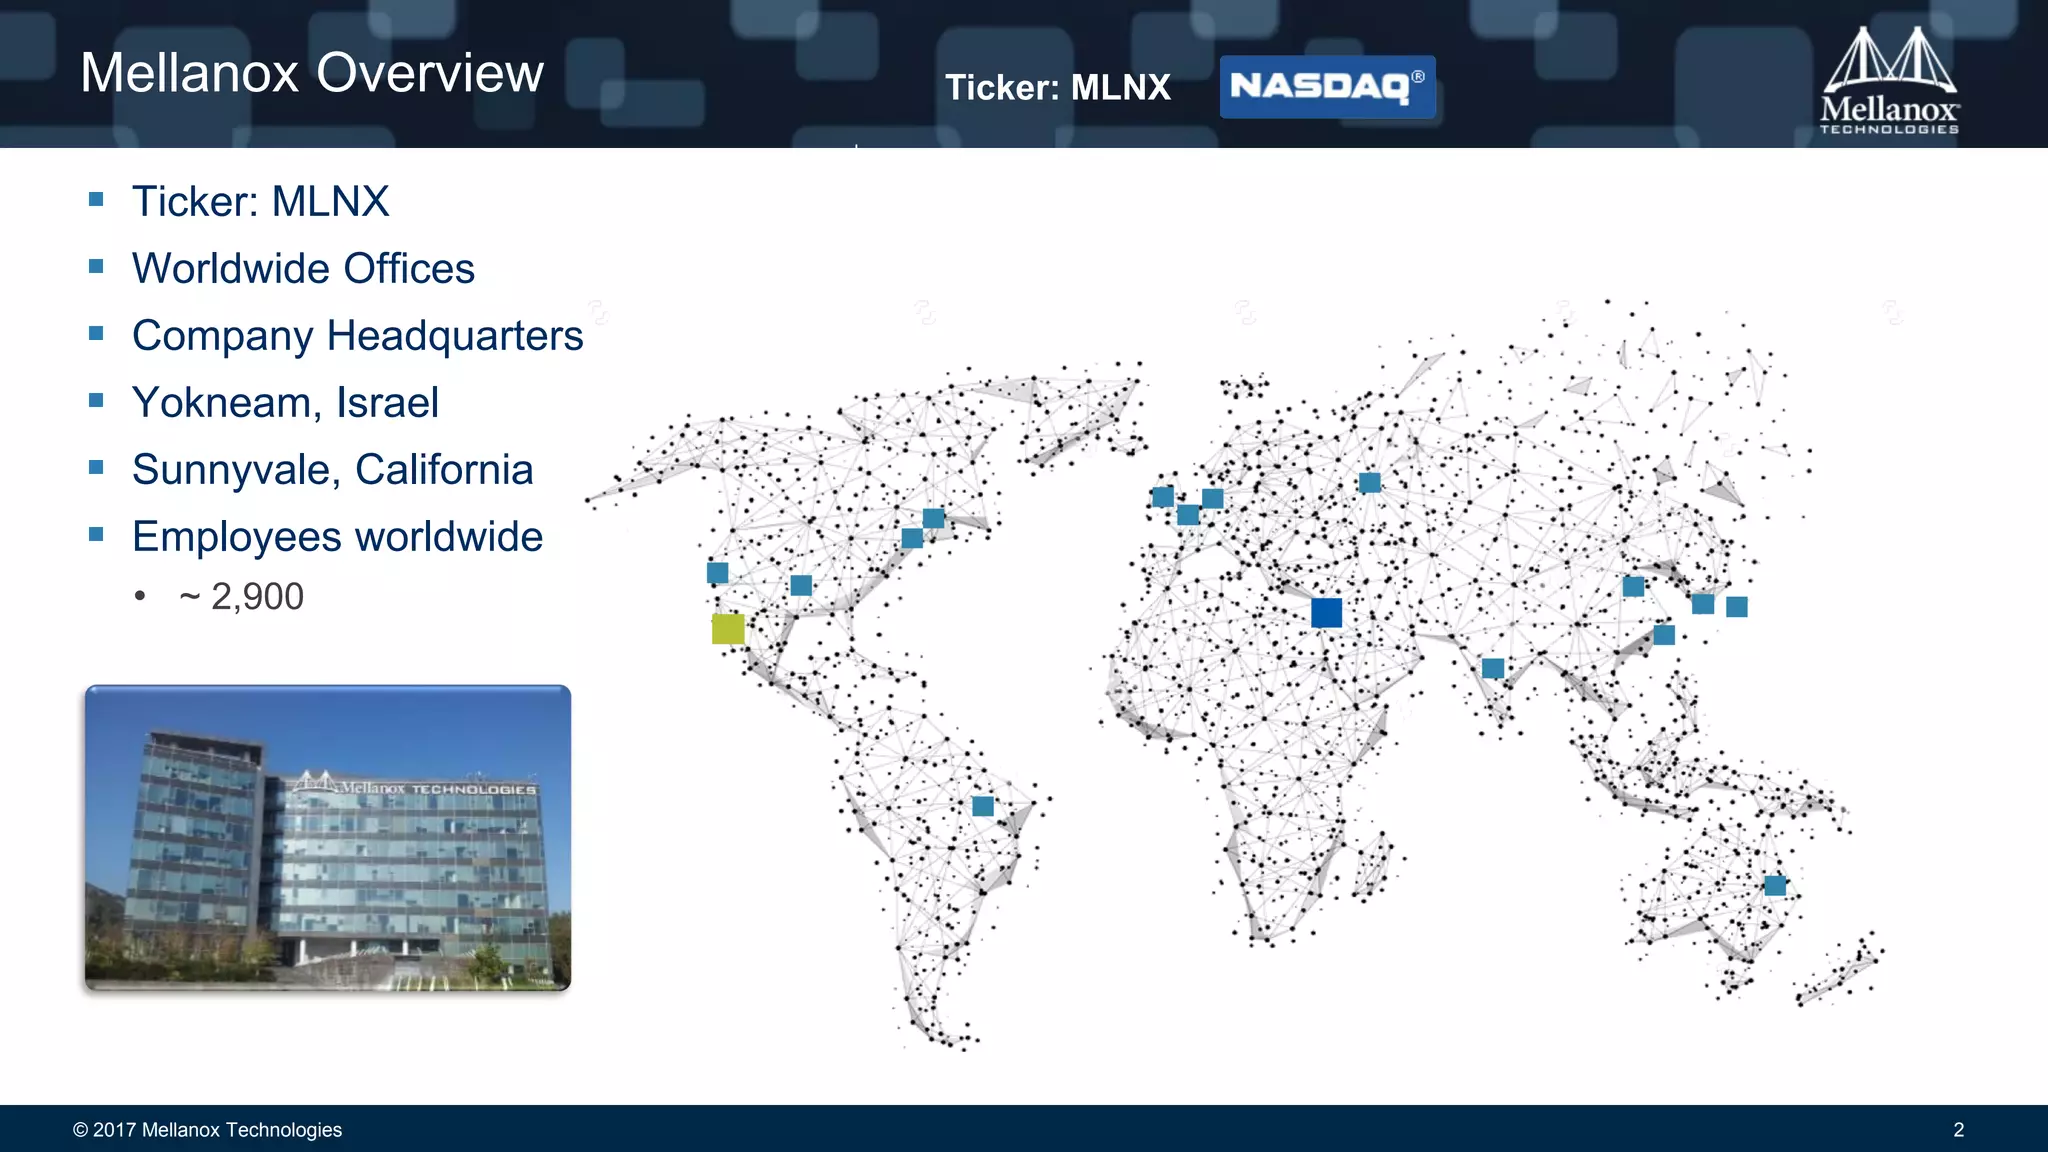The height and width of the screenshot is (1152, 2048).
Task: Click the '~ 2,900' sub-bullet
Action: click(x=241, y=596)
